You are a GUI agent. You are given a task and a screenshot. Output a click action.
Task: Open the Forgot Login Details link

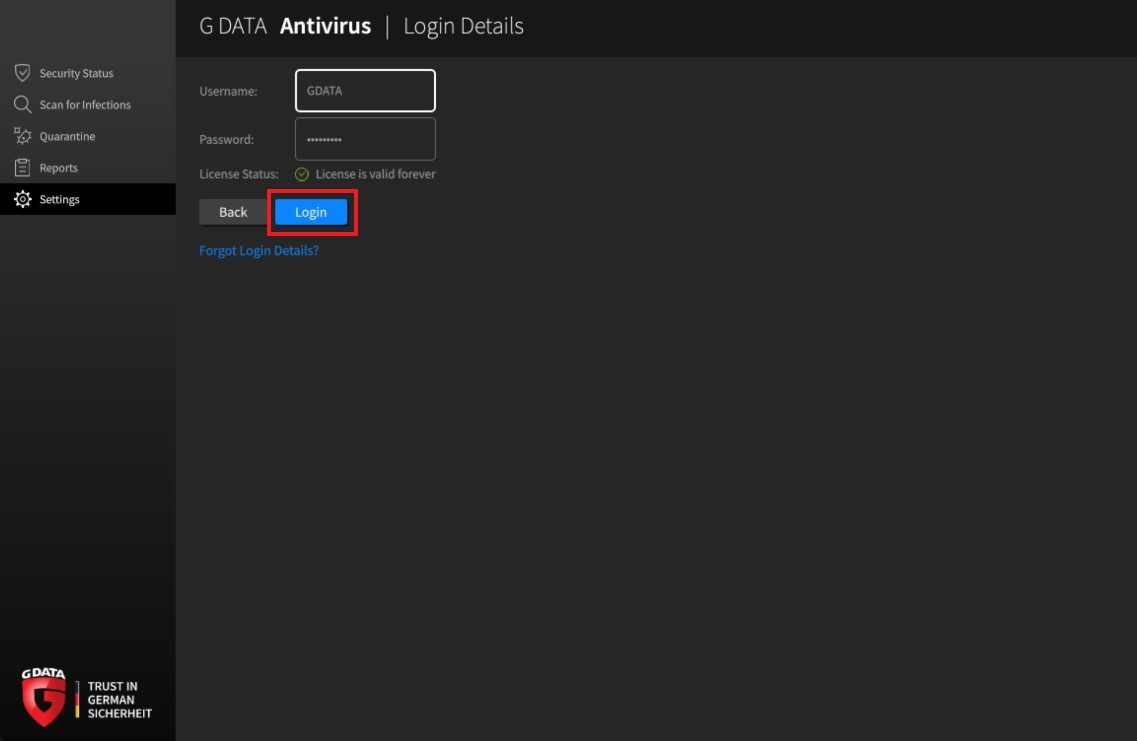click(x=259, y=250)
